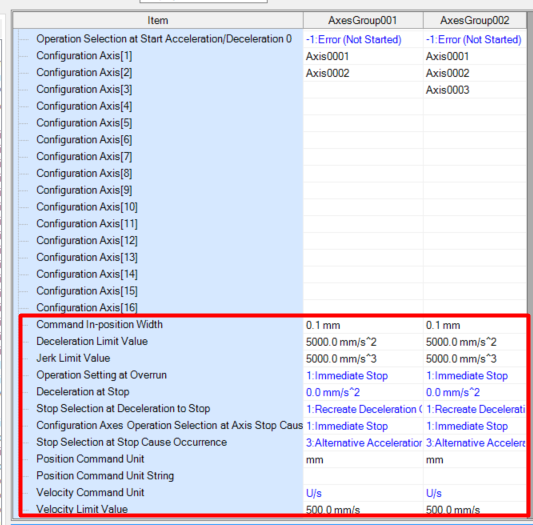Screen dimensions: 533x525
Task: Select the Jerk Limit Value row label
Action: (73, 358)
